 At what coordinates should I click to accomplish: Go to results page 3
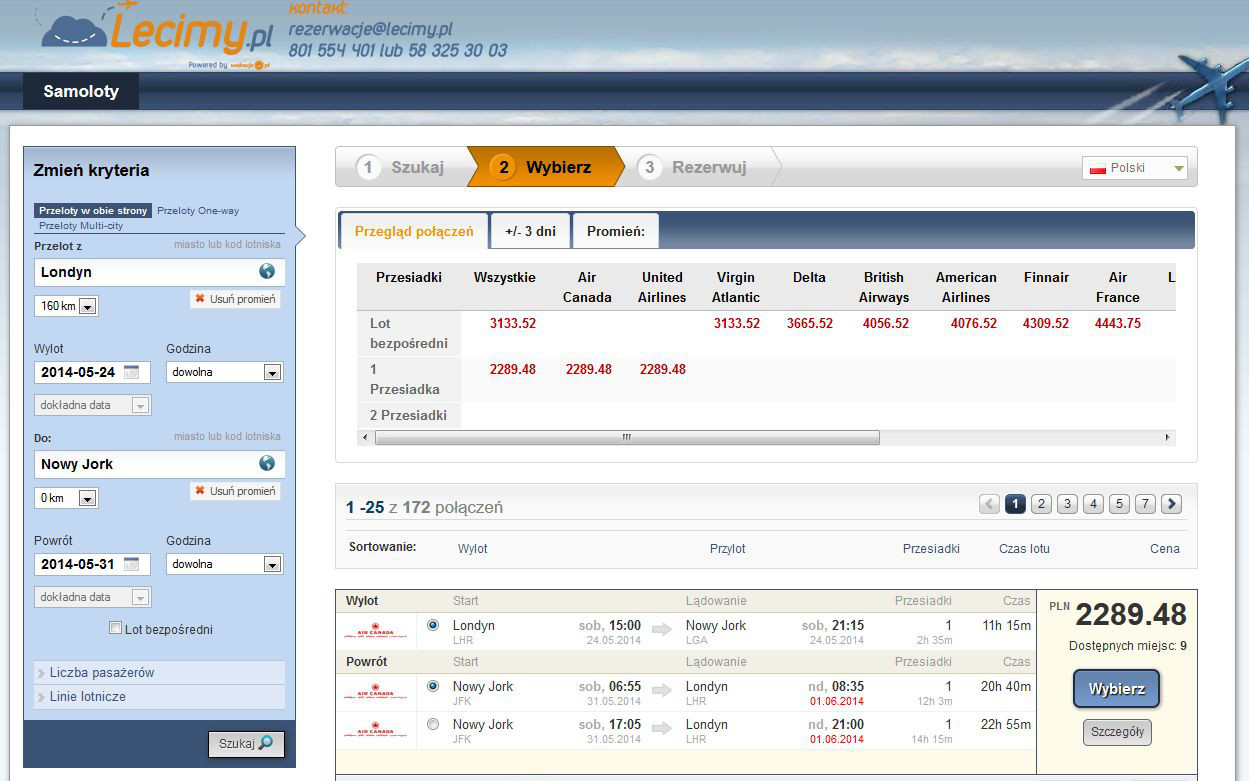click(1067, 504)
